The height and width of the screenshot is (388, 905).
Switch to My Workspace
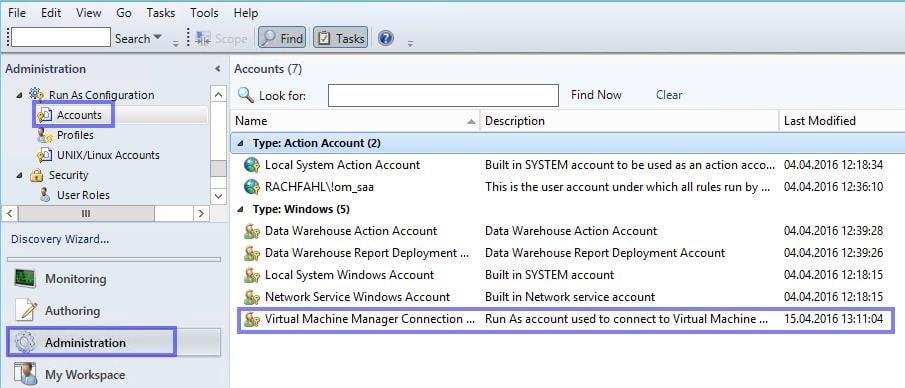(85, 375)
